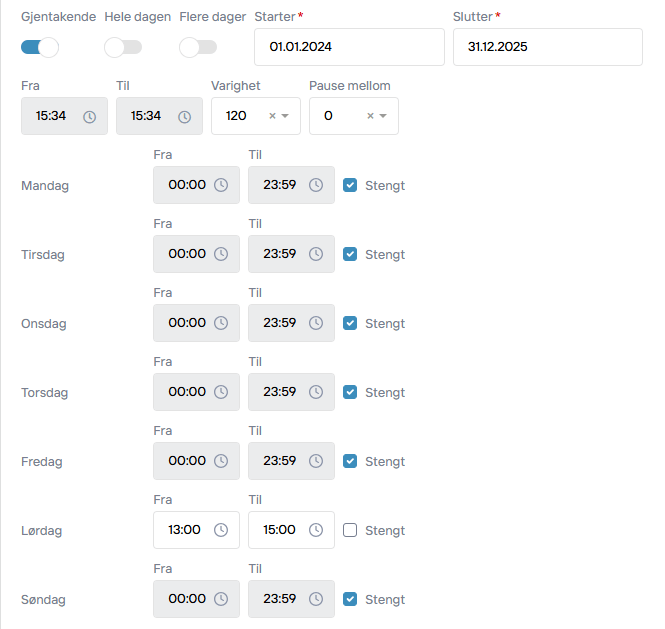Clear the Pause mellom value with x icon
The image size is (665, 629).
pos(370,116)
